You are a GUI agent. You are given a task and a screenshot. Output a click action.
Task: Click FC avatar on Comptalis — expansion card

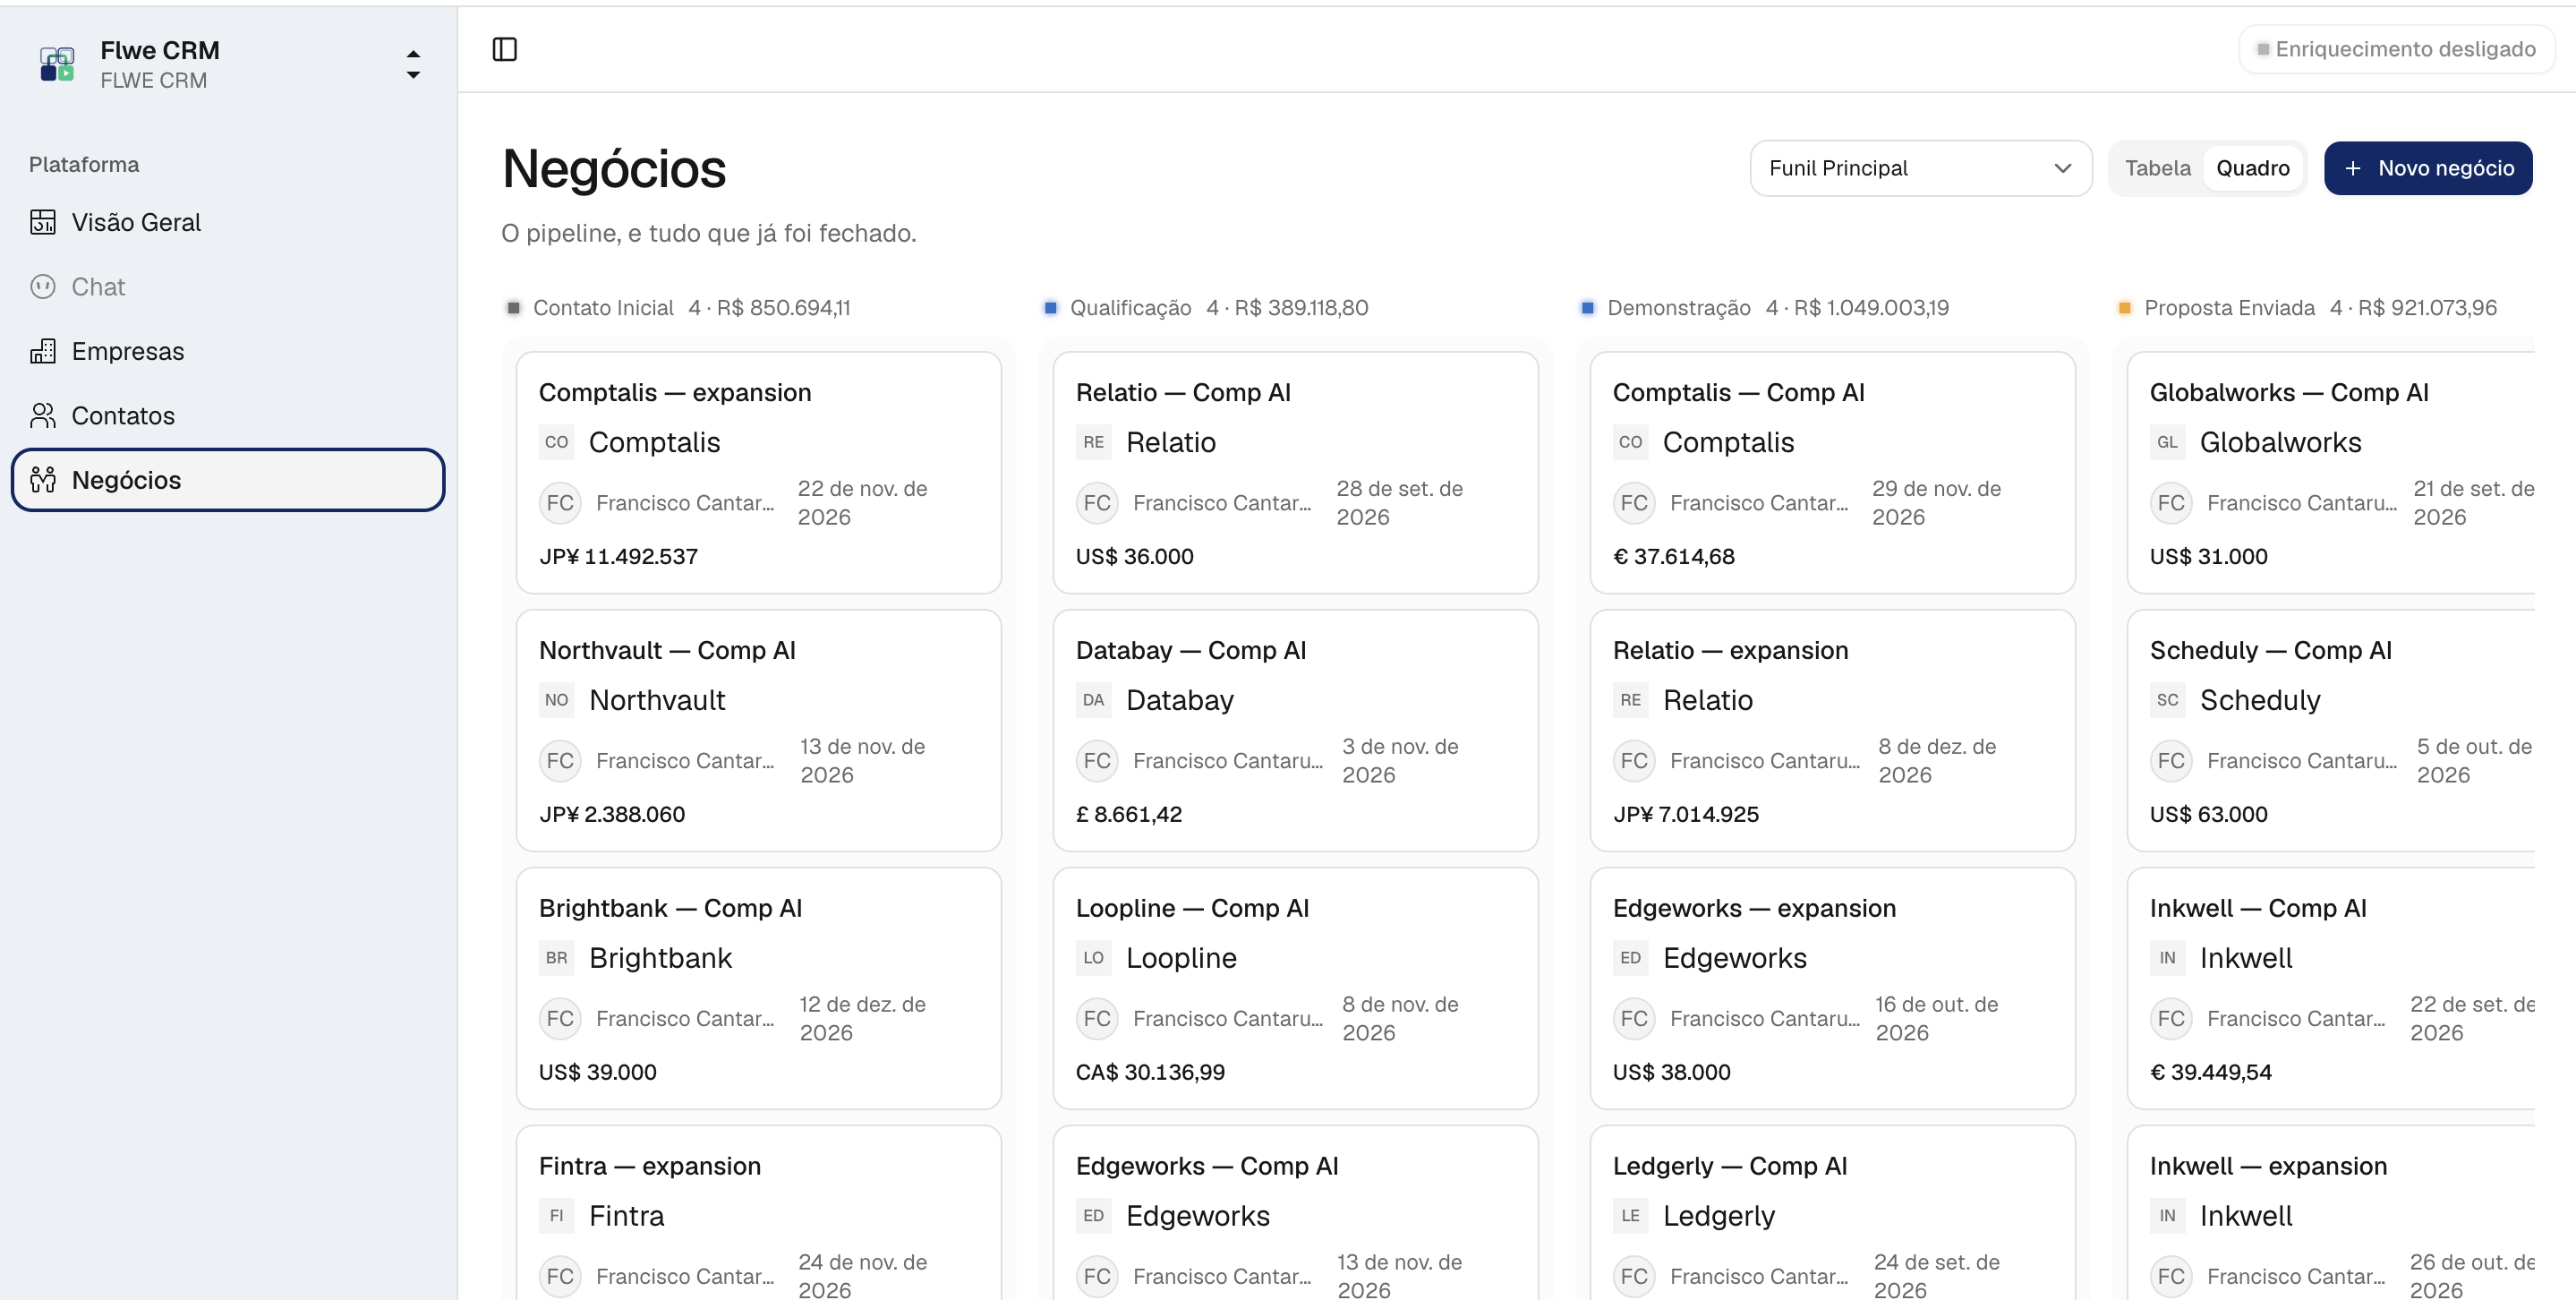560,503
